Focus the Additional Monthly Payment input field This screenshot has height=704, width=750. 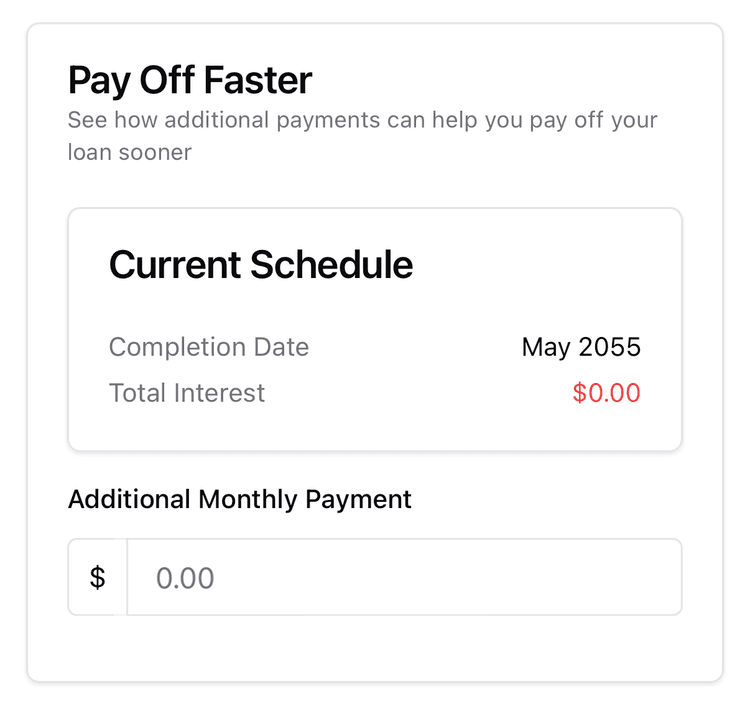pos(404,577)
